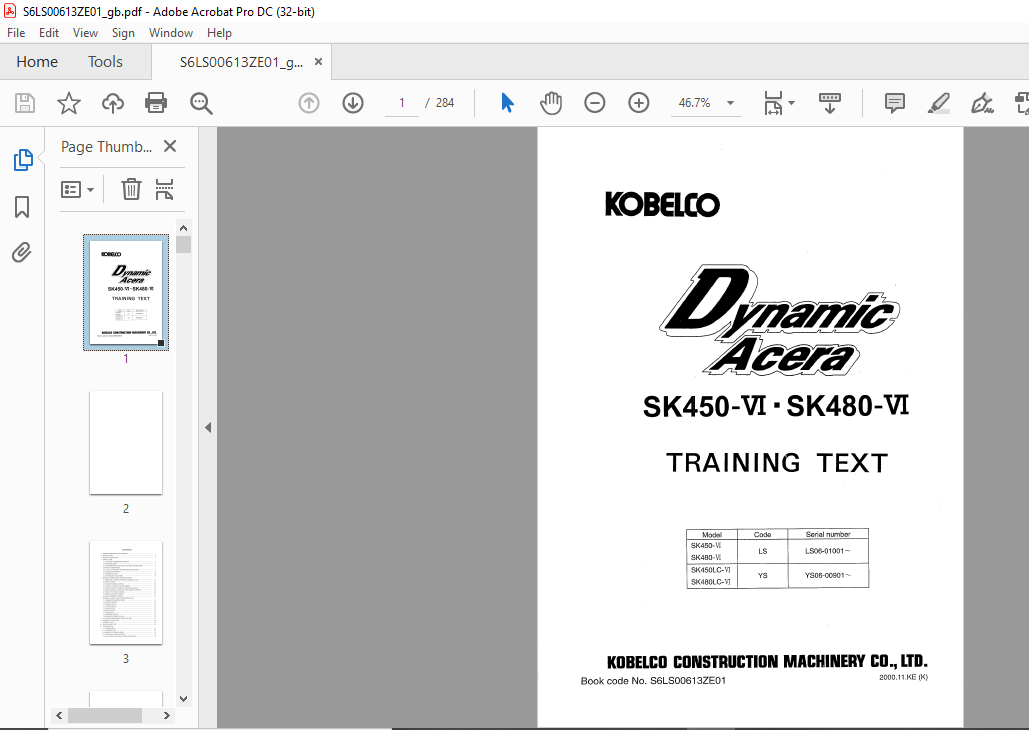Screen dimensions: 1029x730
Task: Click the YS06-00901~ serial number cell
Action: [828, 576]
